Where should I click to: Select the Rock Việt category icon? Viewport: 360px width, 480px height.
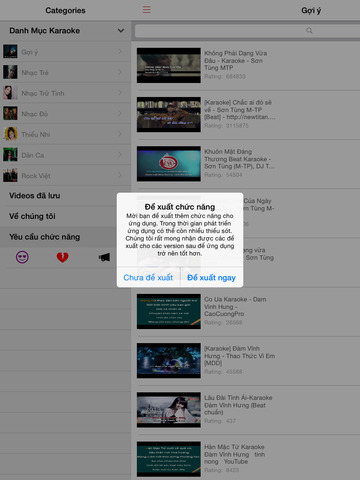coord(10,175)
